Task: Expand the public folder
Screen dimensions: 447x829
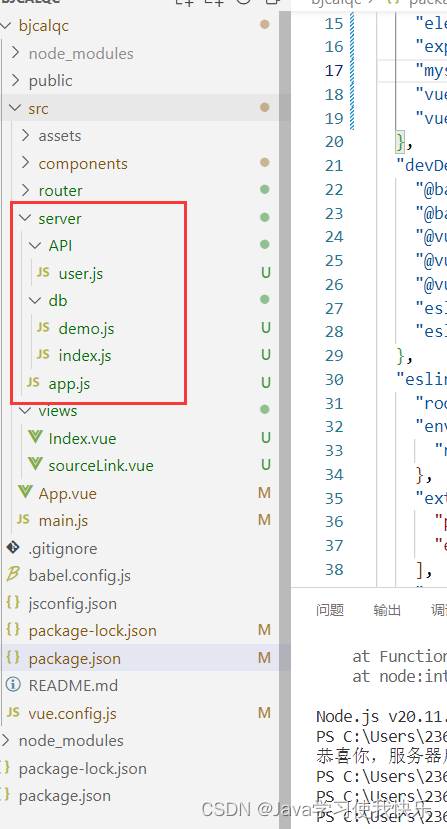Action: pos(16,80)
